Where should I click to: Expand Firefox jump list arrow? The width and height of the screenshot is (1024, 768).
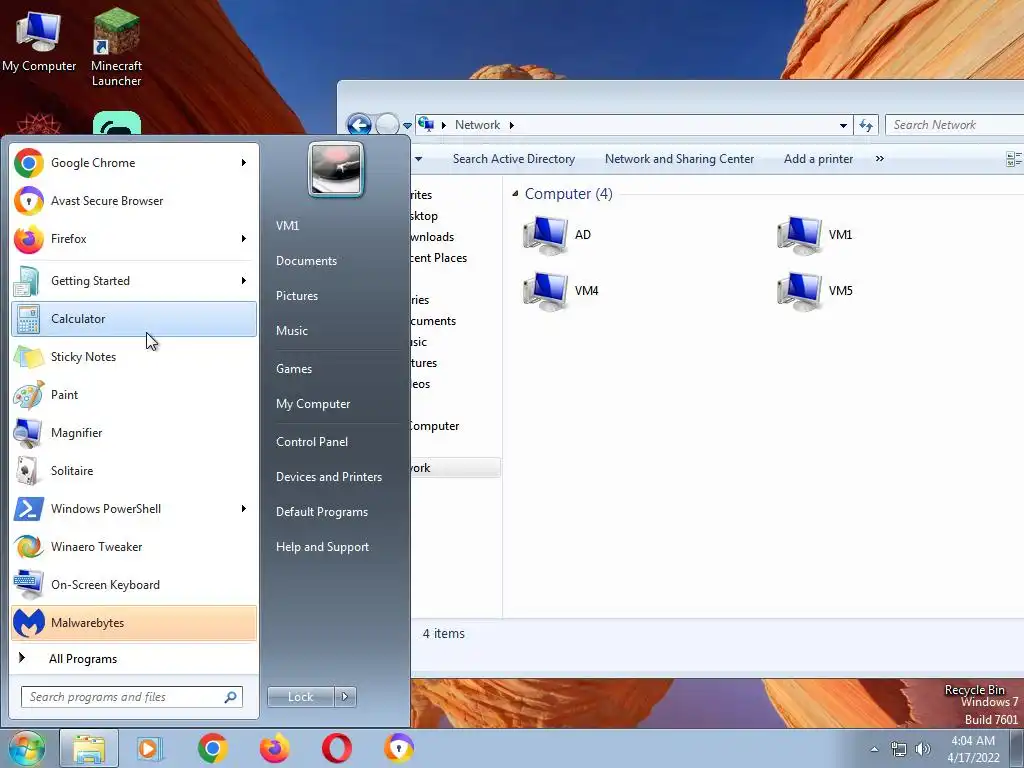pos(244,238)
